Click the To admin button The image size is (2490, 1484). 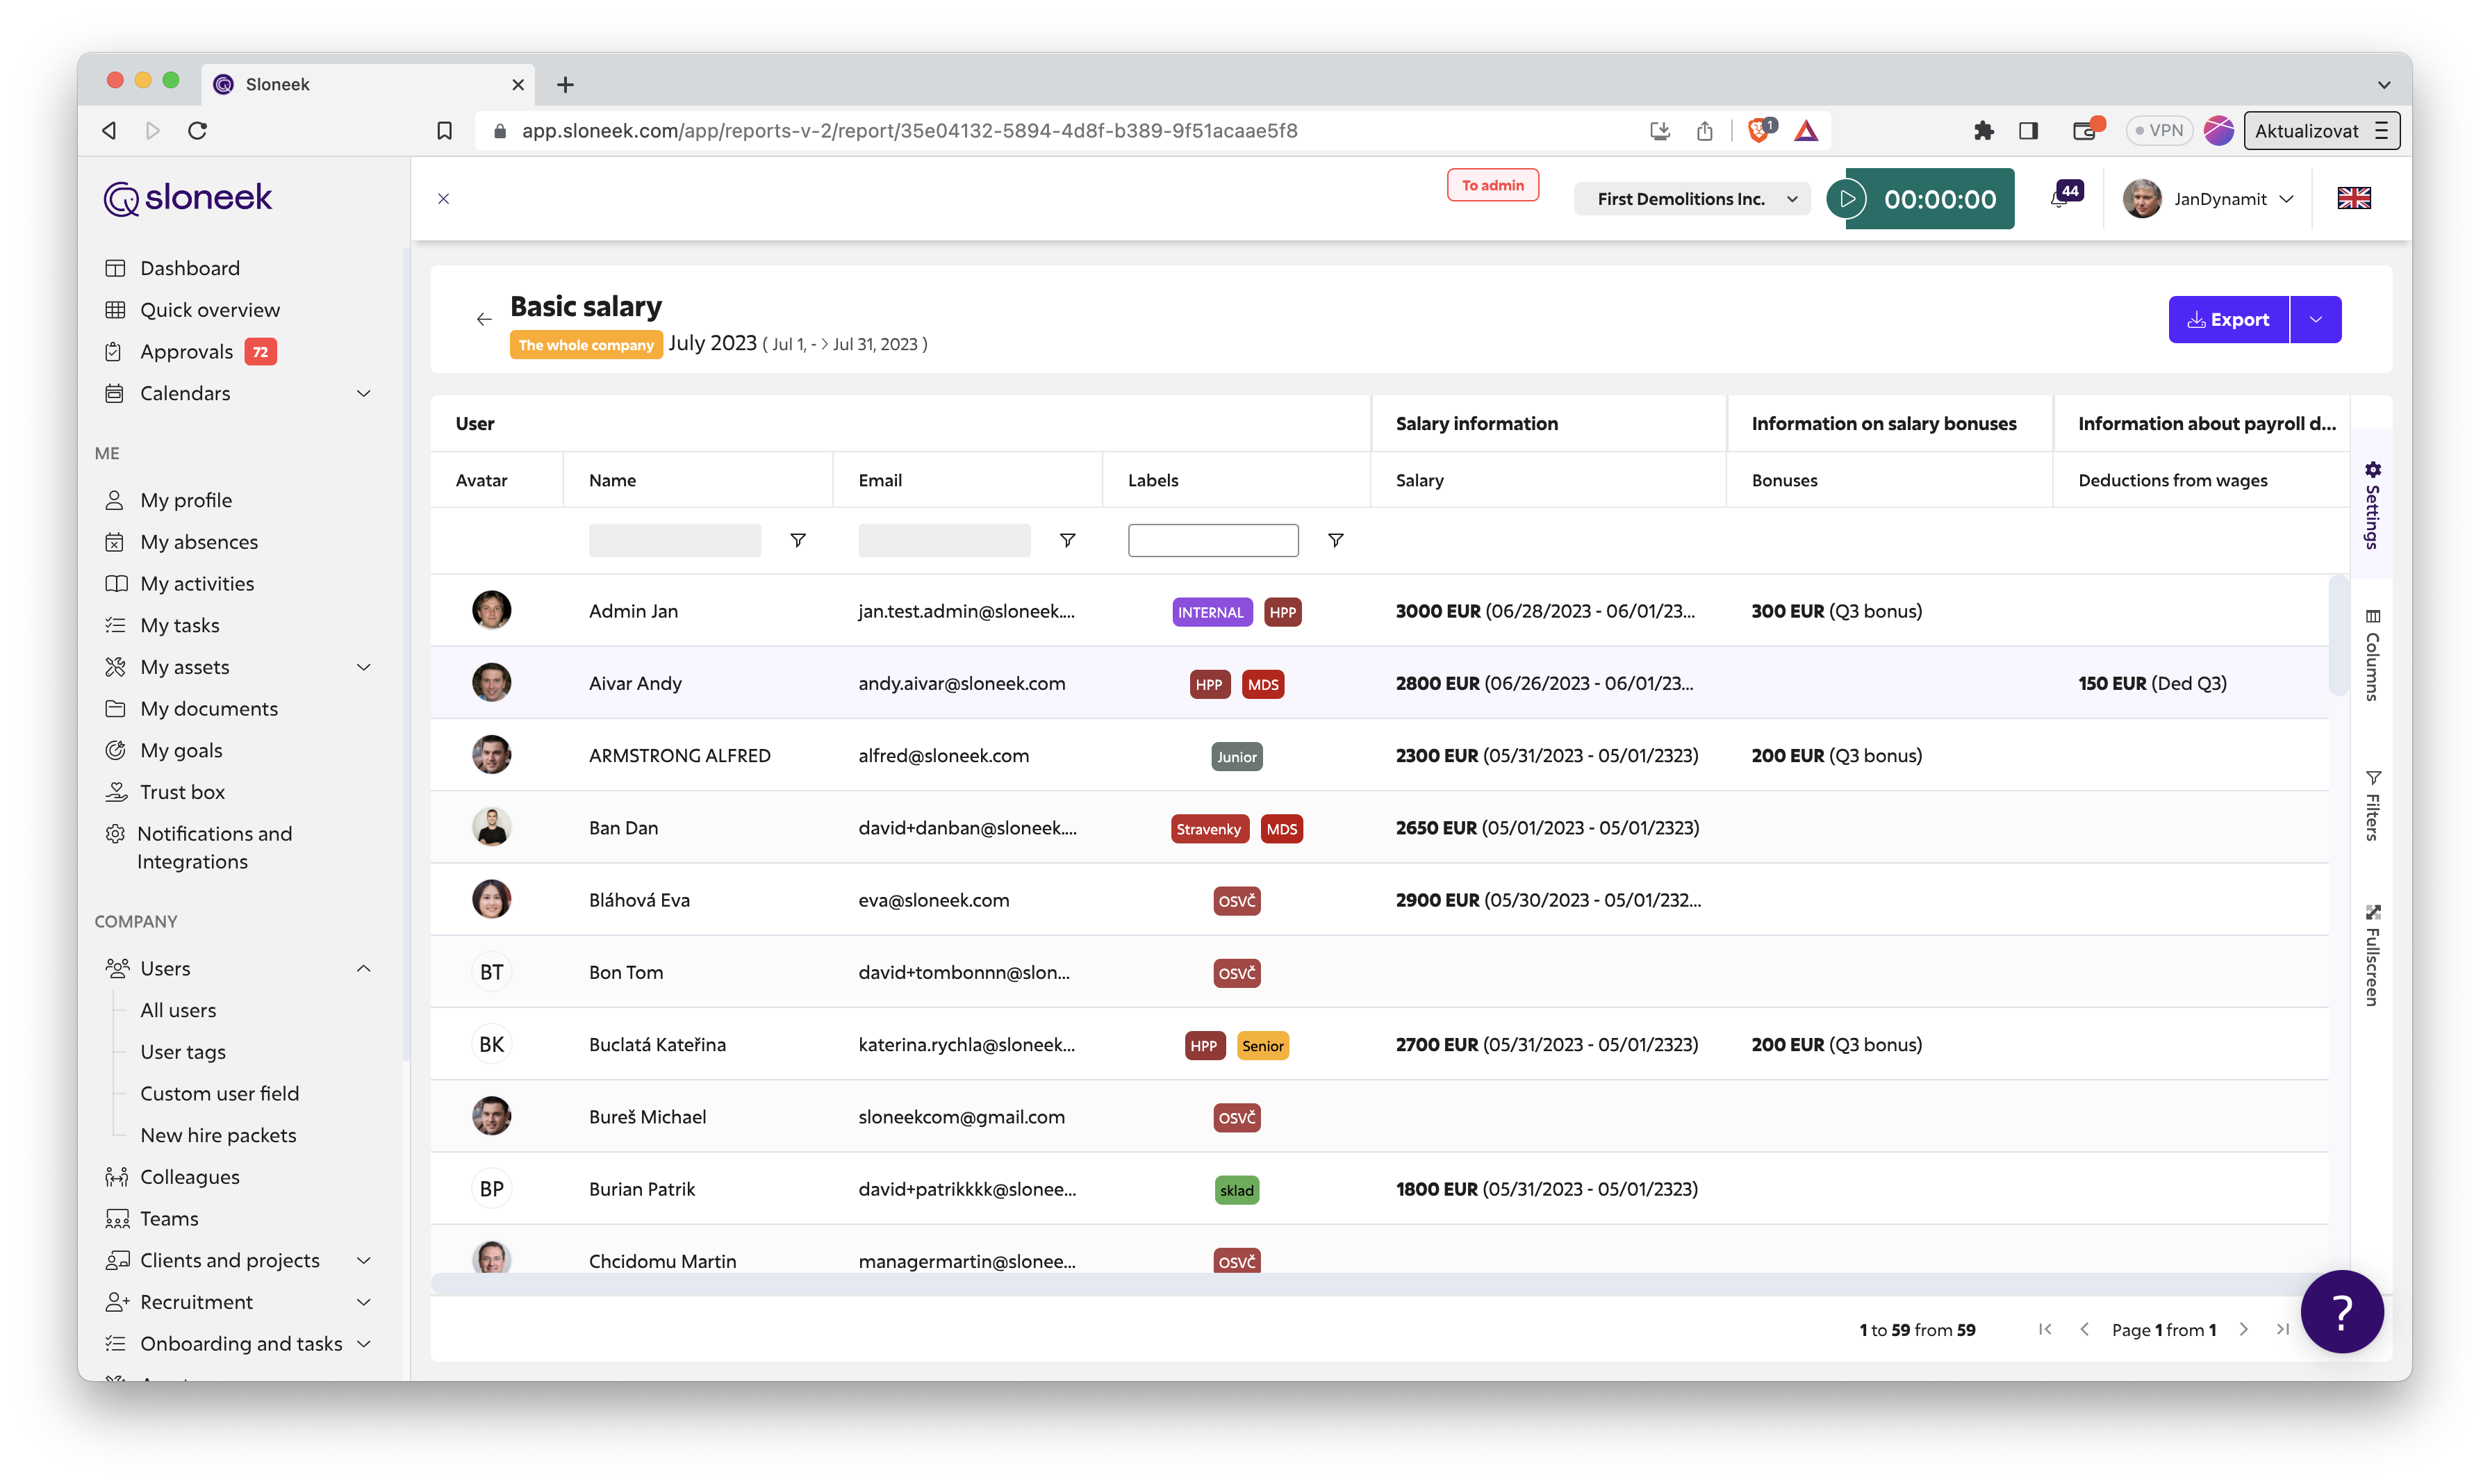(x=1492, y=185)
